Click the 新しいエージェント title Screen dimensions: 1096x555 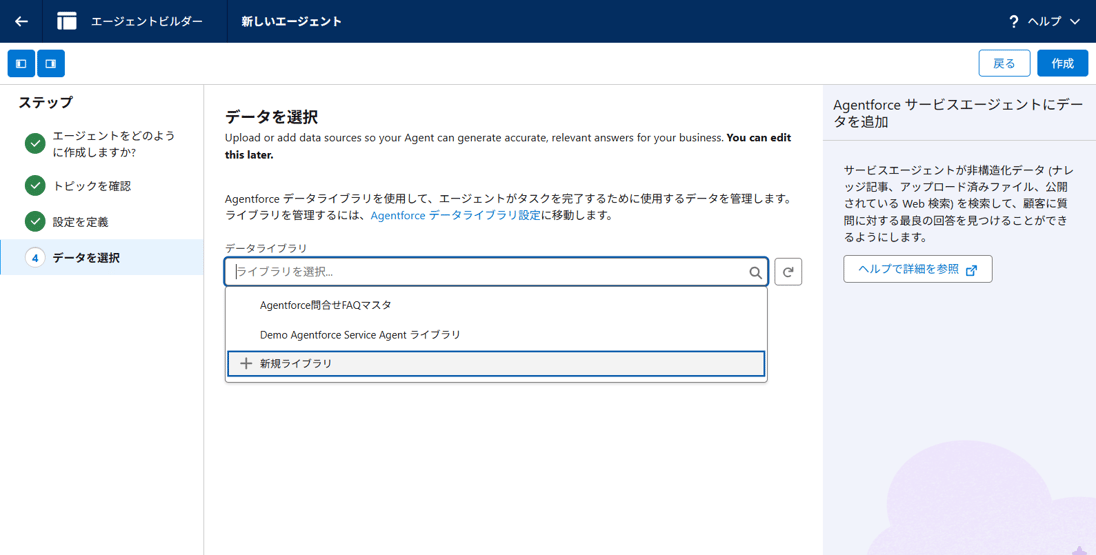pos(291,22)
